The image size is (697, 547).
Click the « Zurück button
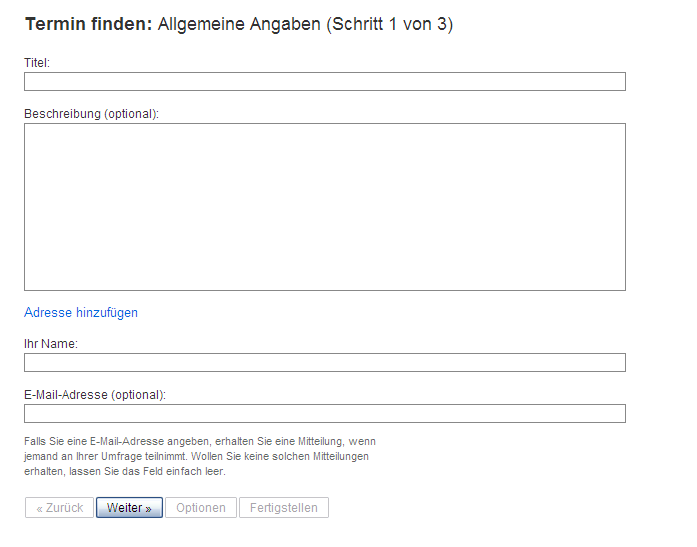(60, 508)
